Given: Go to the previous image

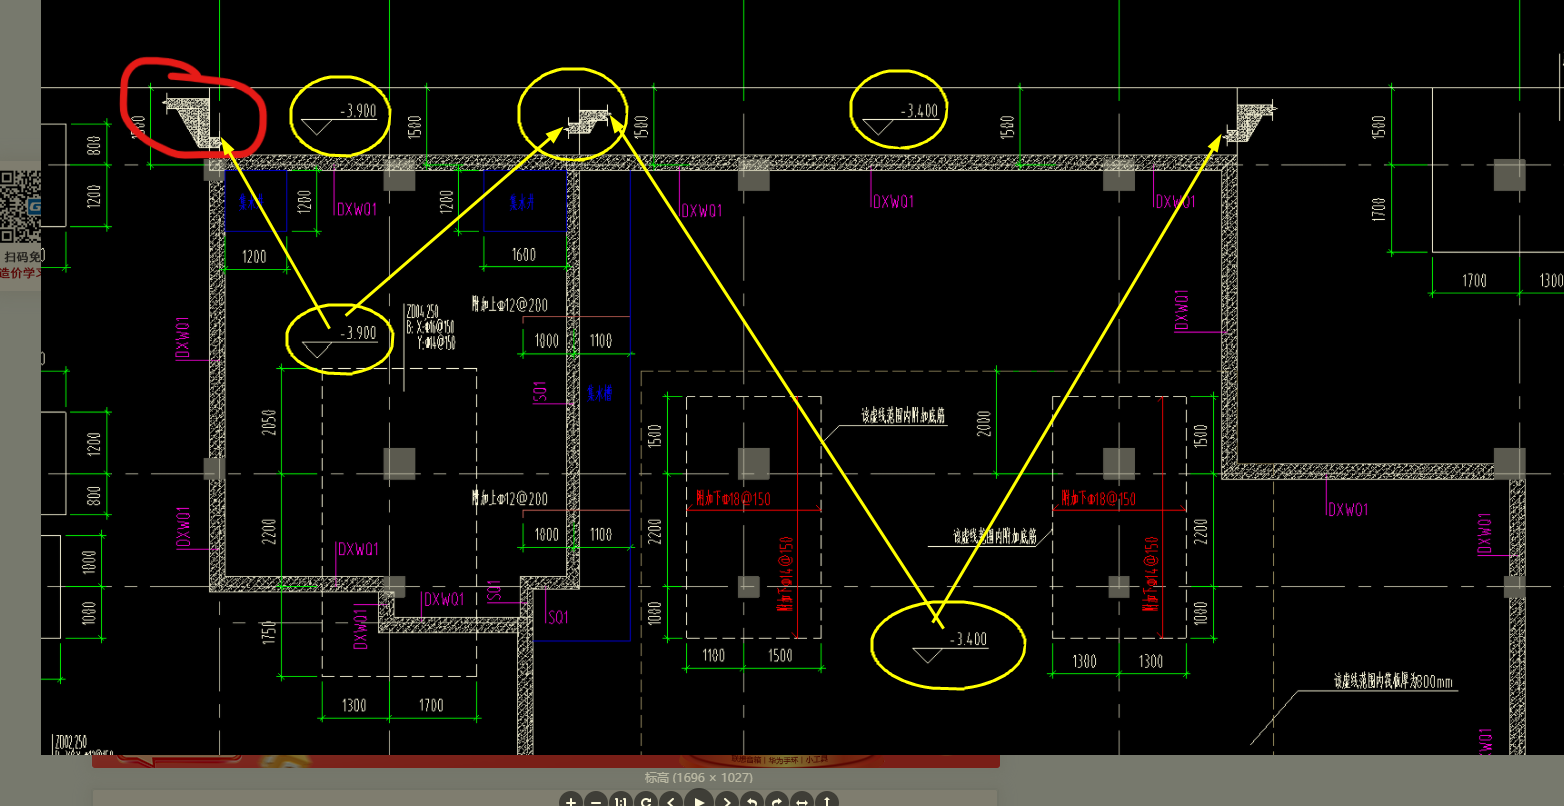Looking at the screenshot, I should 673,801.
